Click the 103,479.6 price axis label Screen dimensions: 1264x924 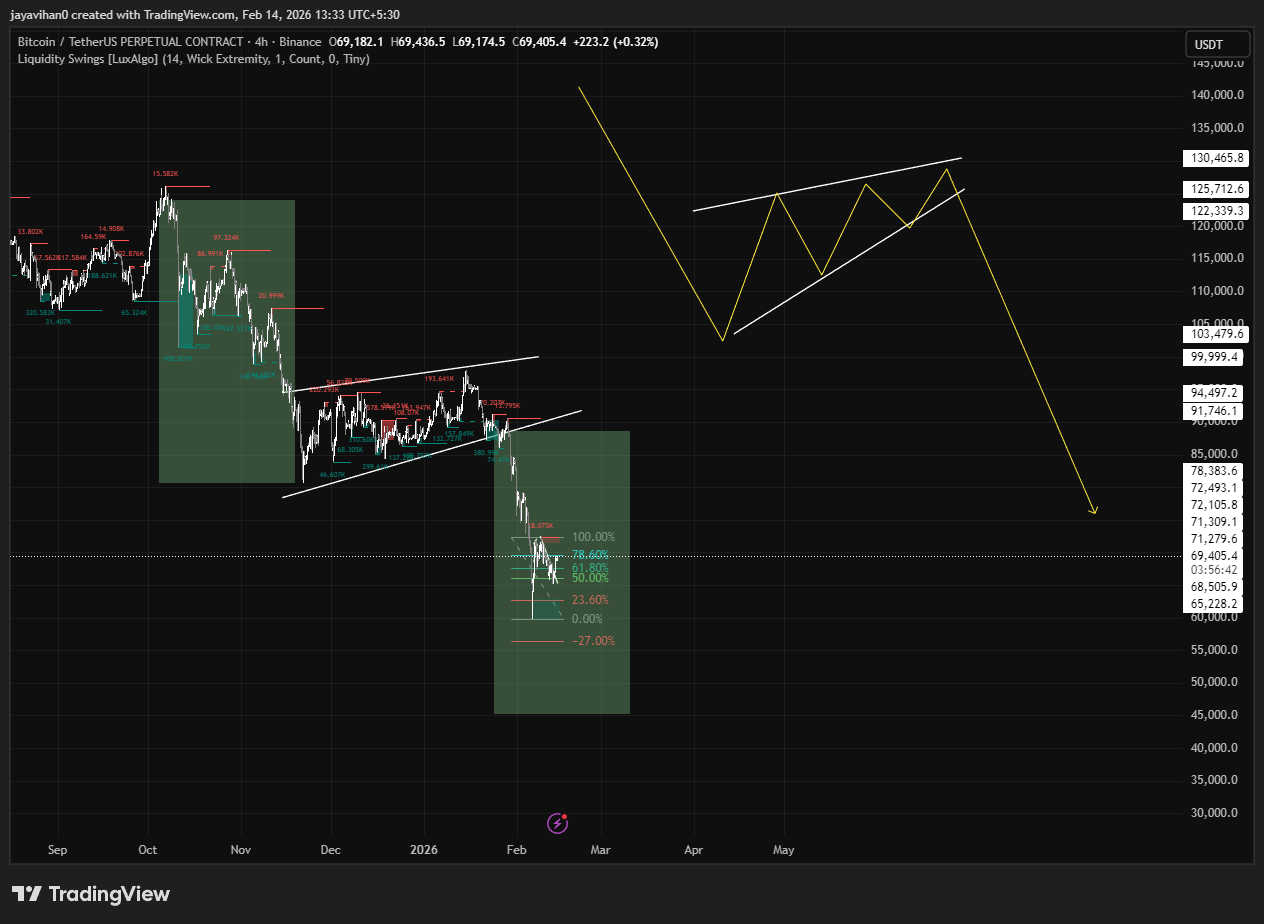pos(1216,334)
